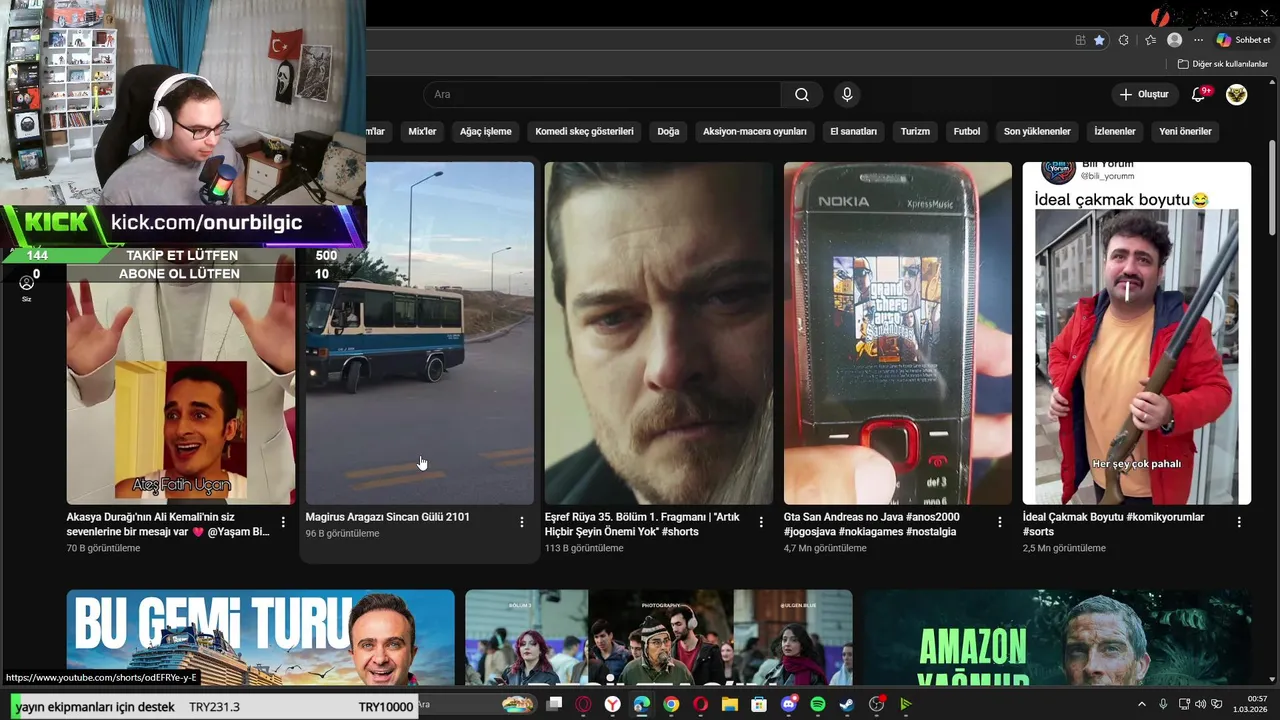
Task: Open the Eşref Rüya short thumbnail
Action: pos(659,333)
